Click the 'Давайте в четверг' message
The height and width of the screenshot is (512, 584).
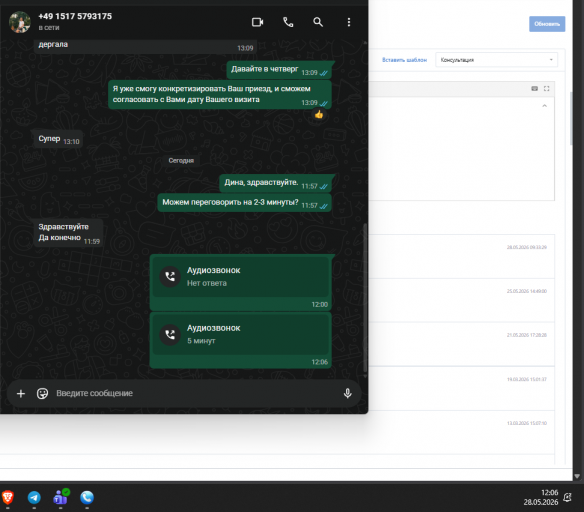tap(279, 70)
